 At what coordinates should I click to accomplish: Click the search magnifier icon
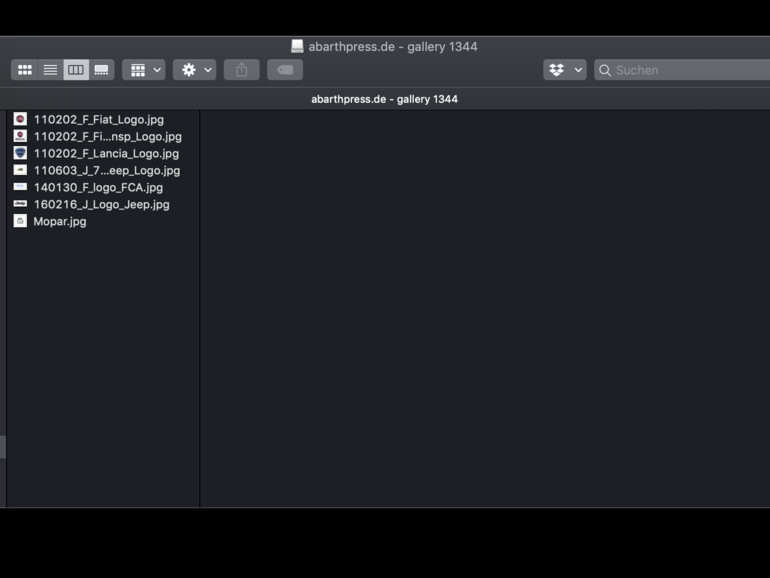[605, 70]
